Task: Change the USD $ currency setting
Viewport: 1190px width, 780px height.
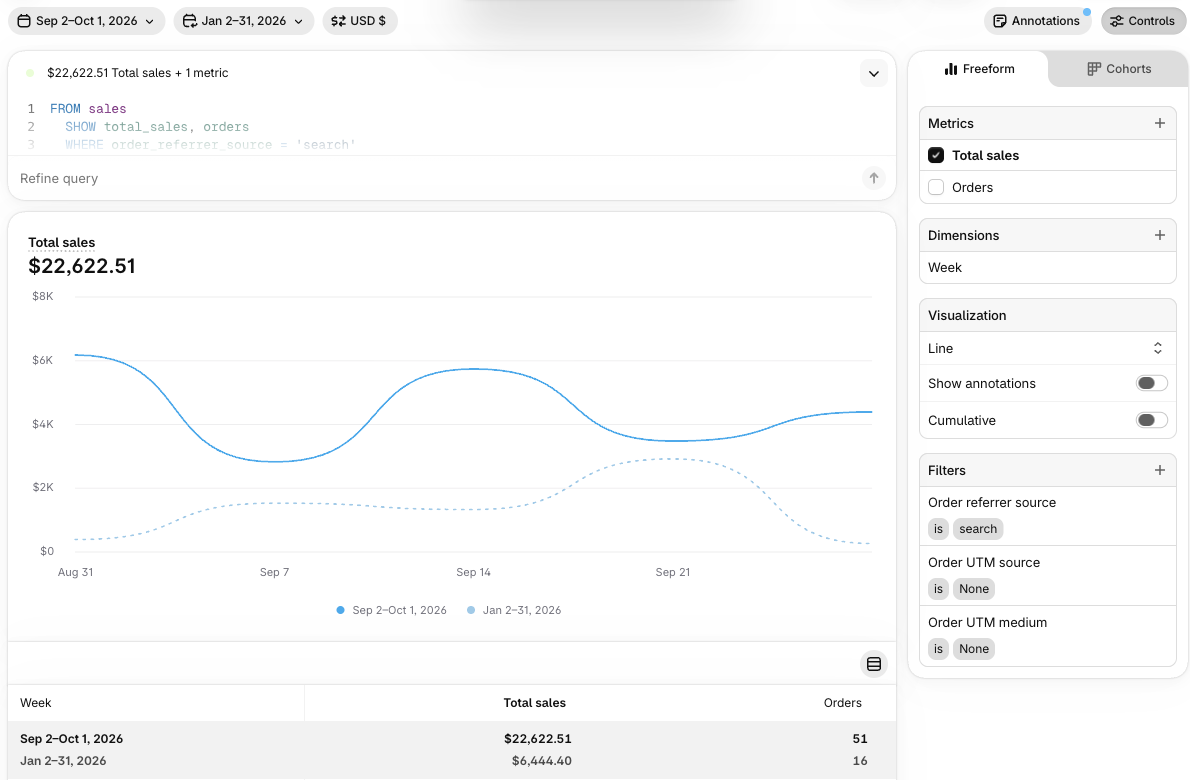Action: (360, 20)
